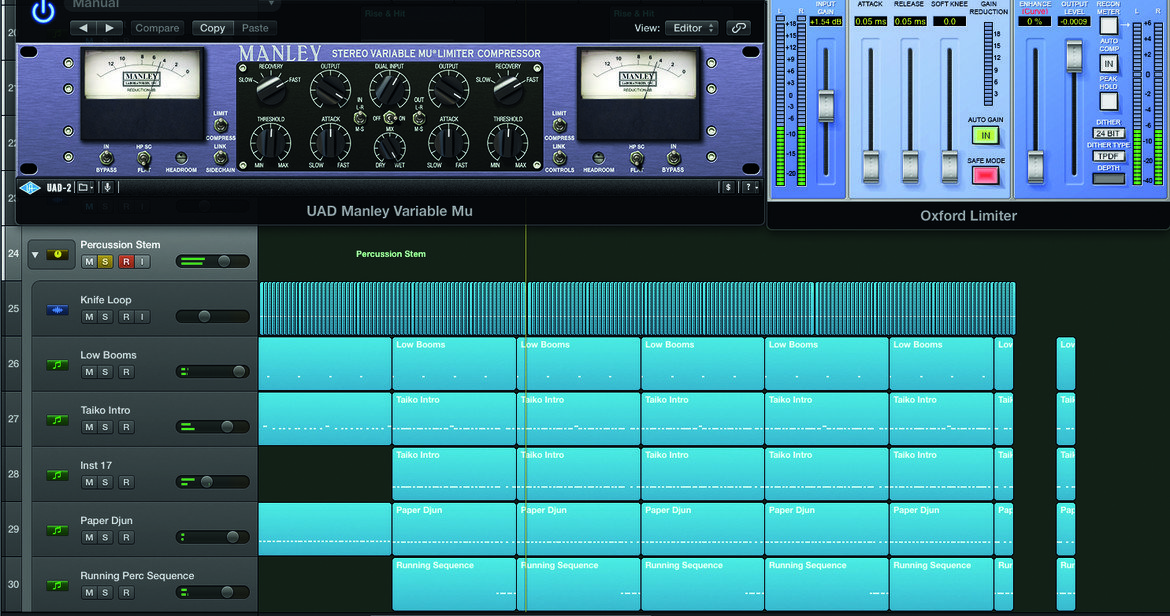Open the UAD-2 question mark help menu
The width and height of the screenshot is (1170, 616).
coord(749,187)
